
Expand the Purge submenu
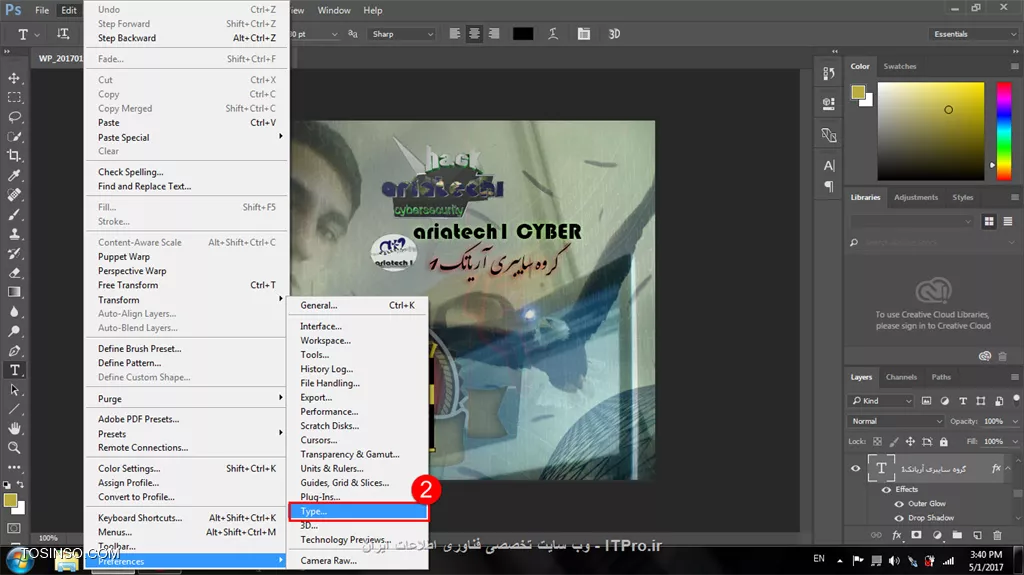187,399
